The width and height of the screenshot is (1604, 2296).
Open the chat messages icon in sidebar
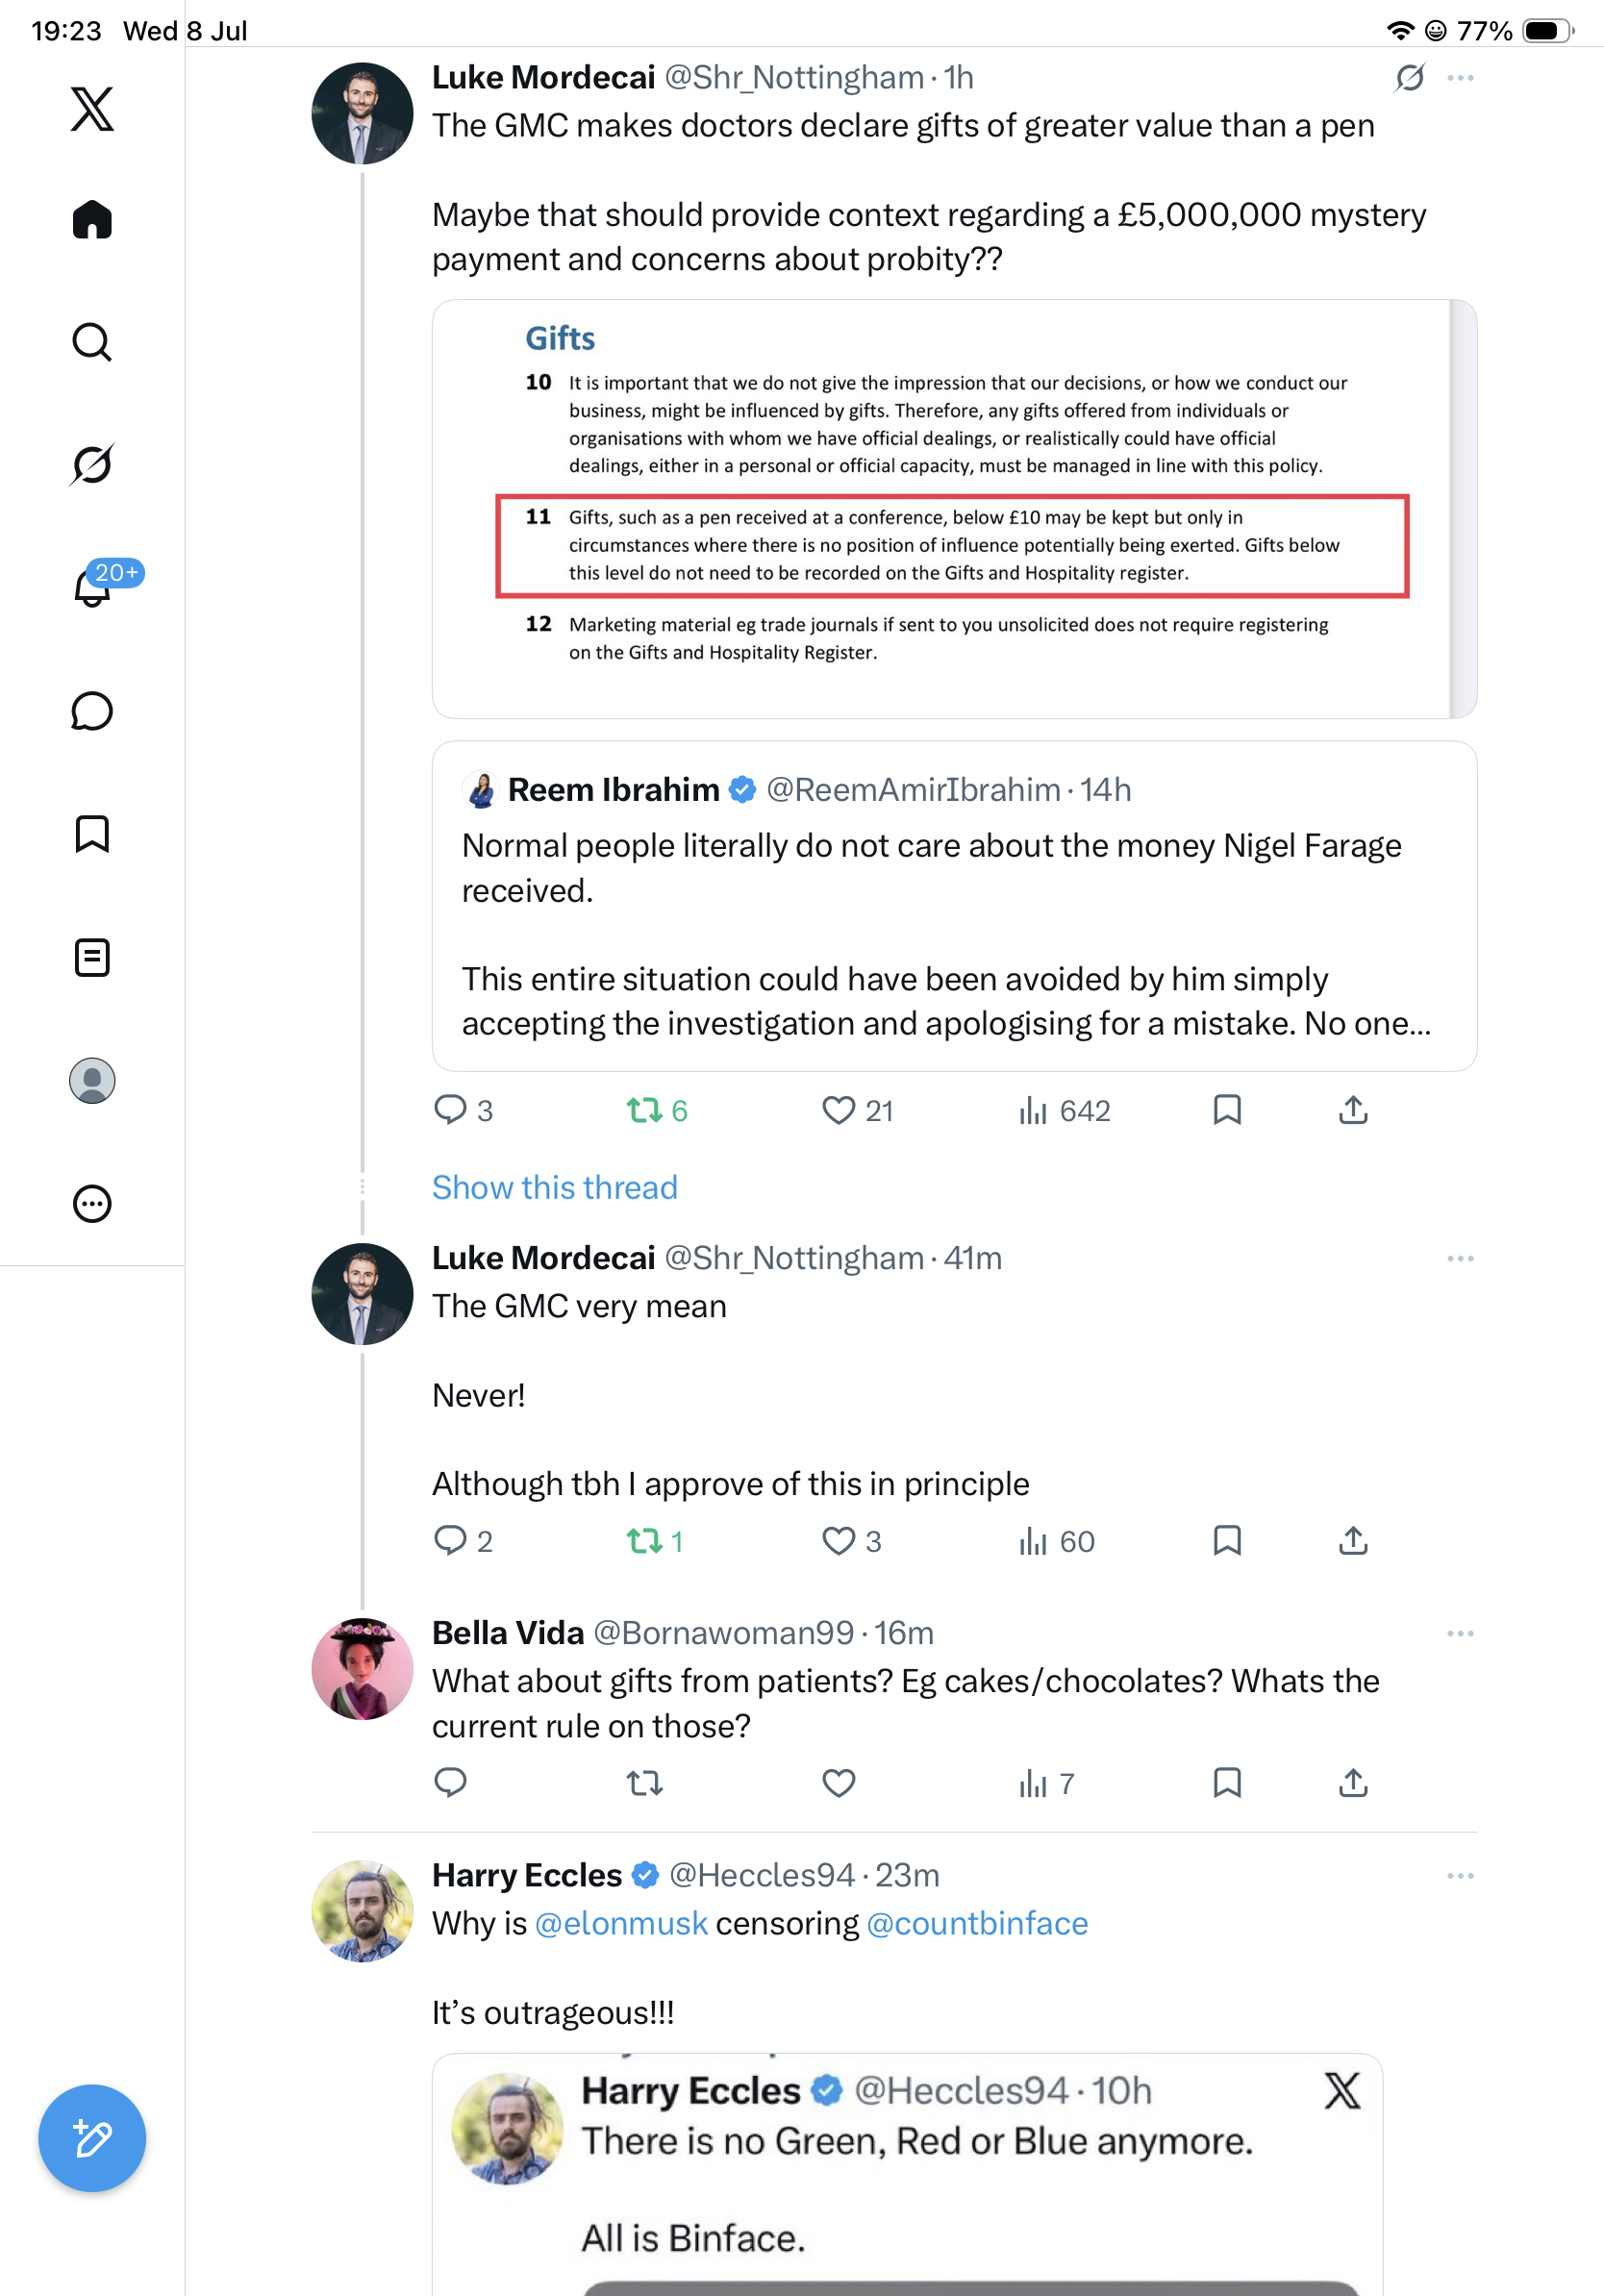(x=92, y=711)
